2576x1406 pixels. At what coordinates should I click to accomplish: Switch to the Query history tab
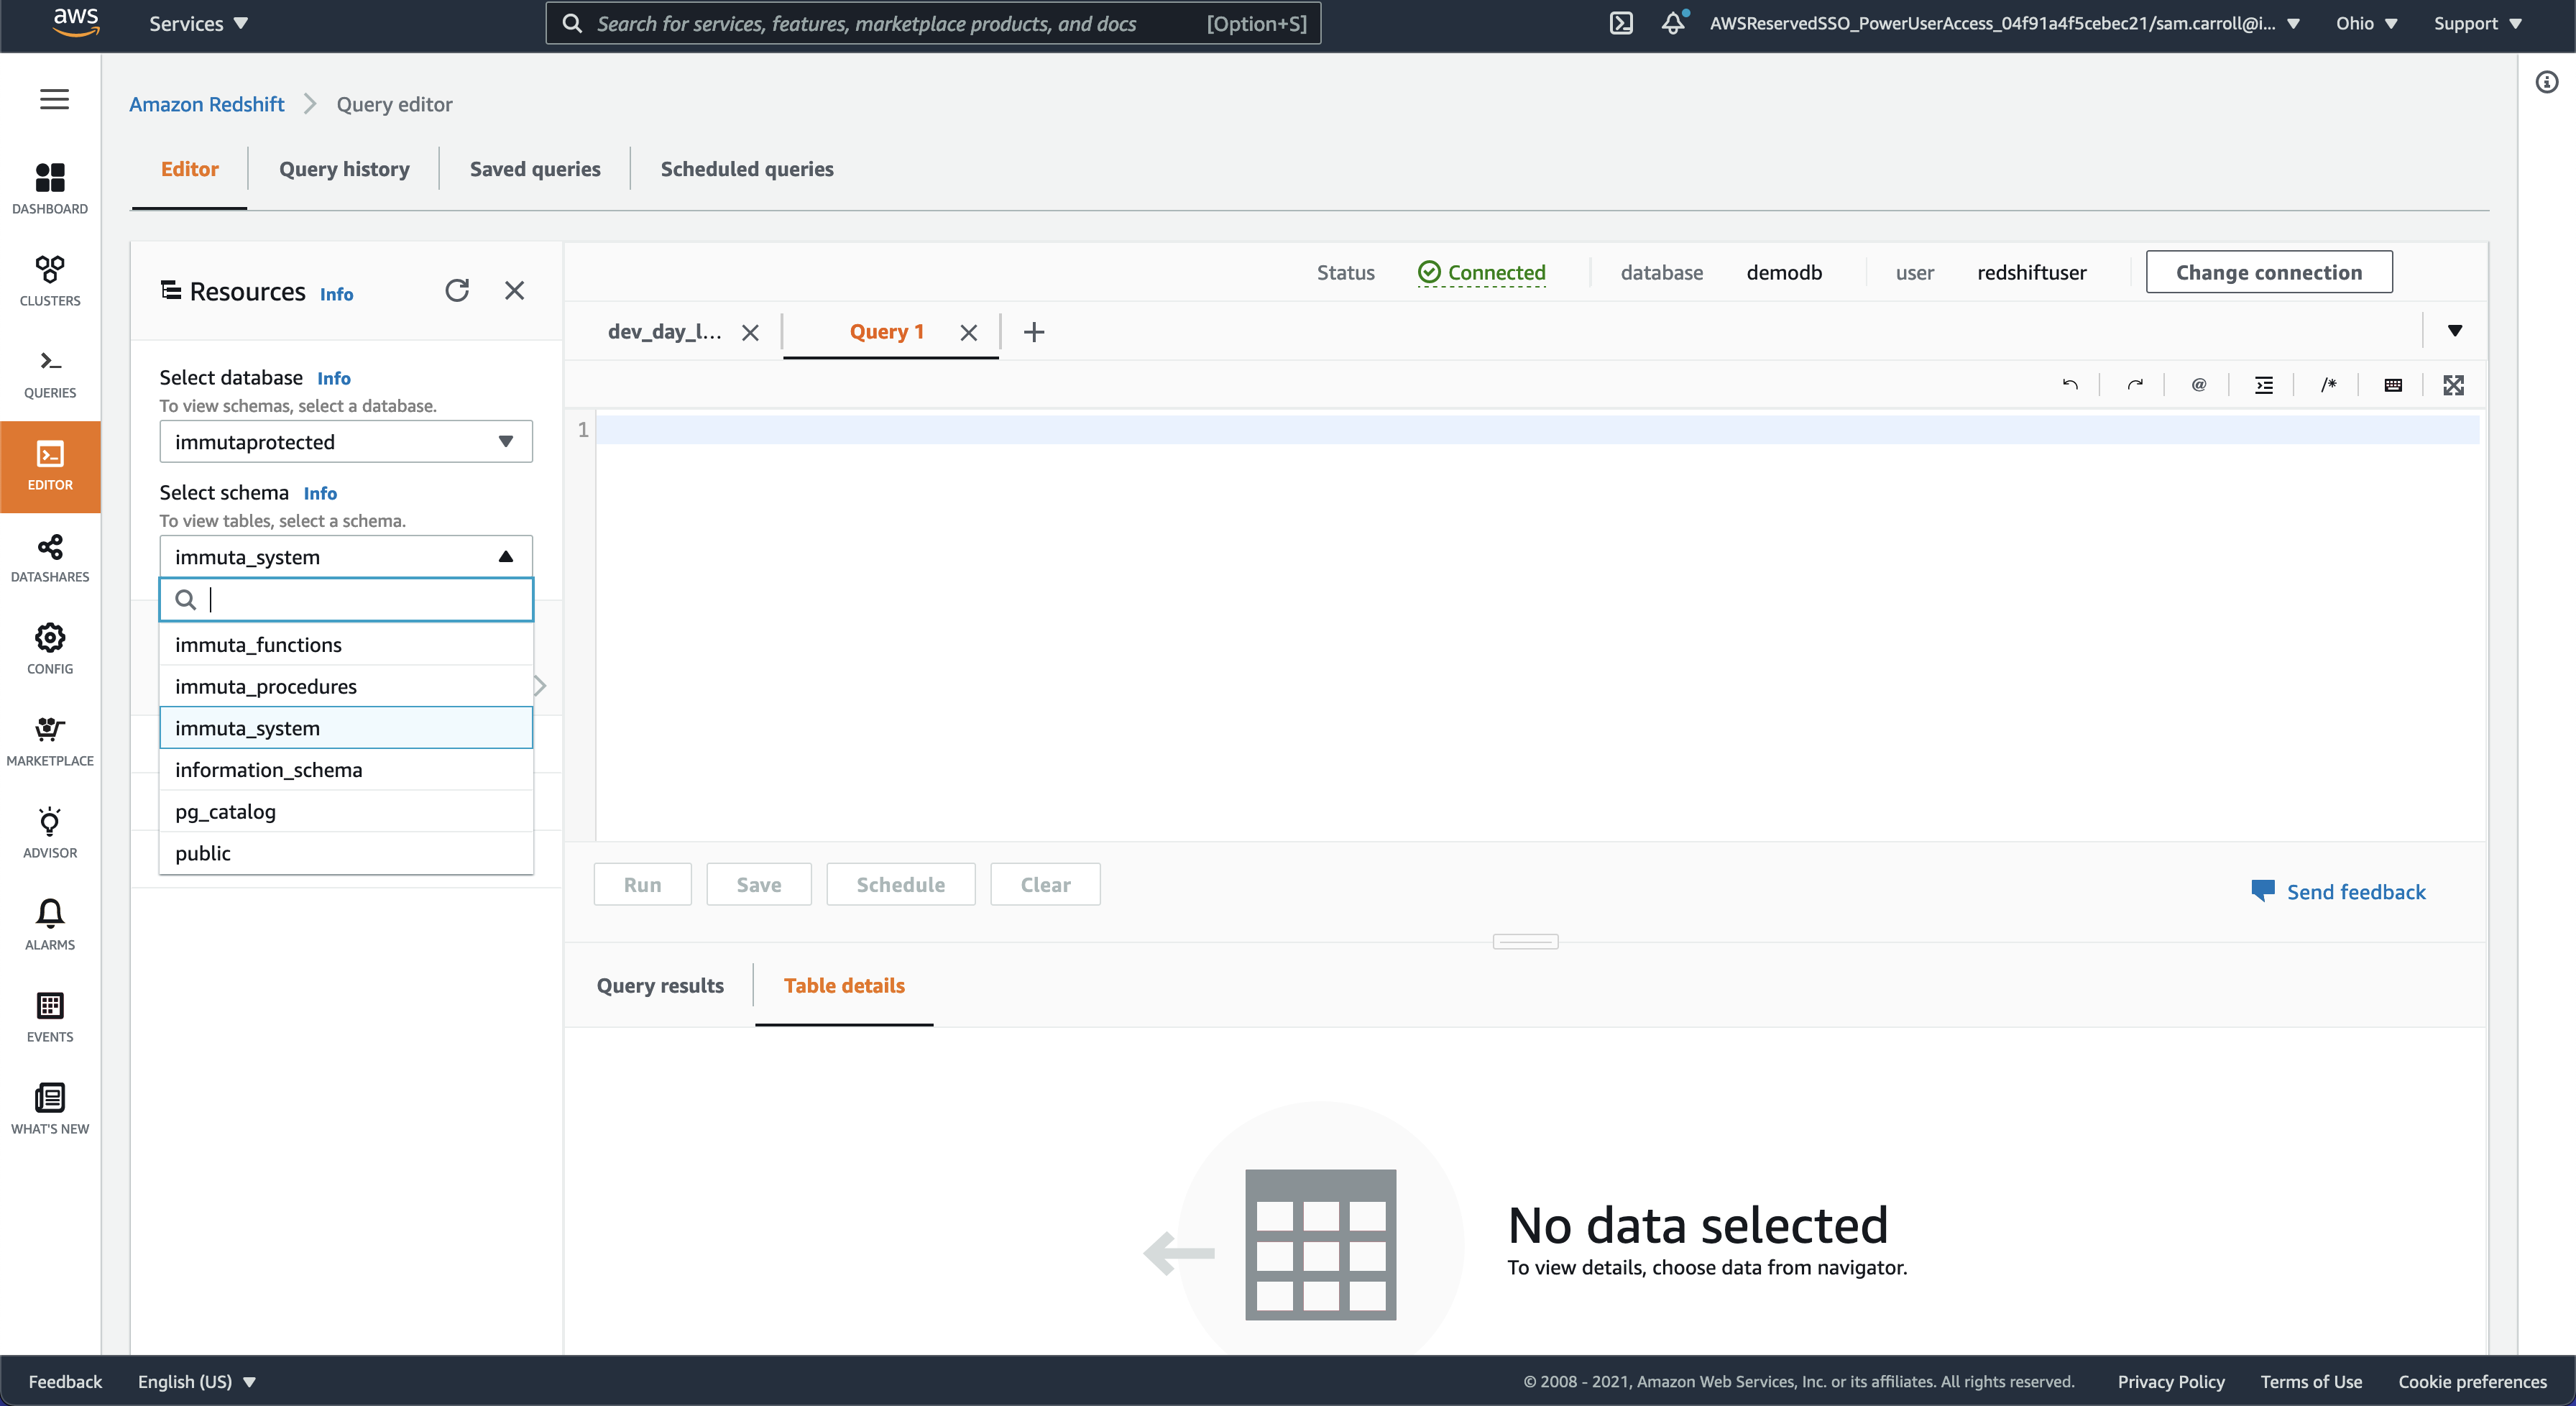pyautogui.click(x=344, y=169)
